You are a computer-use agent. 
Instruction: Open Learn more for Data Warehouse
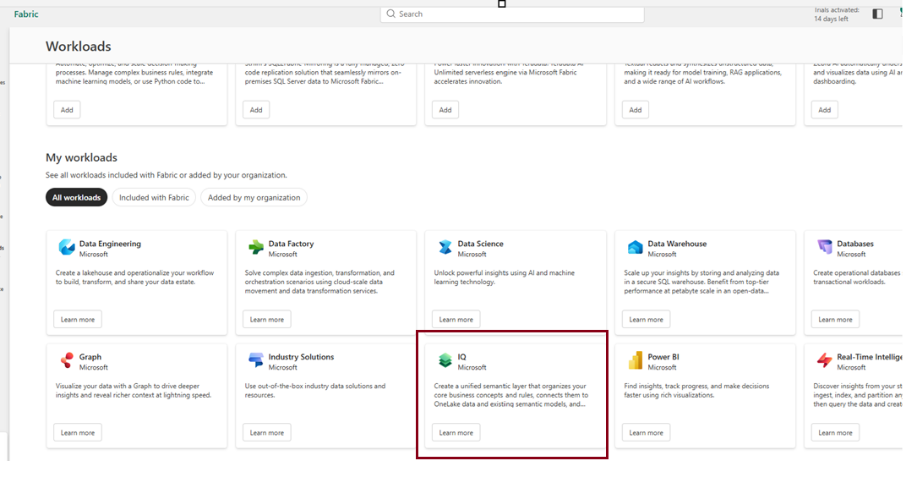pyautogui.click(x=646, y=319)
